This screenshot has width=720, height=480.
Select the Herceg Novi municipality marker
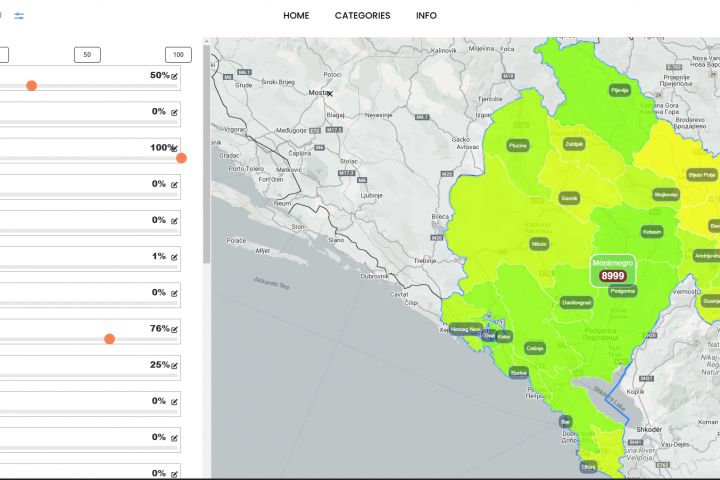coord(465,329)
